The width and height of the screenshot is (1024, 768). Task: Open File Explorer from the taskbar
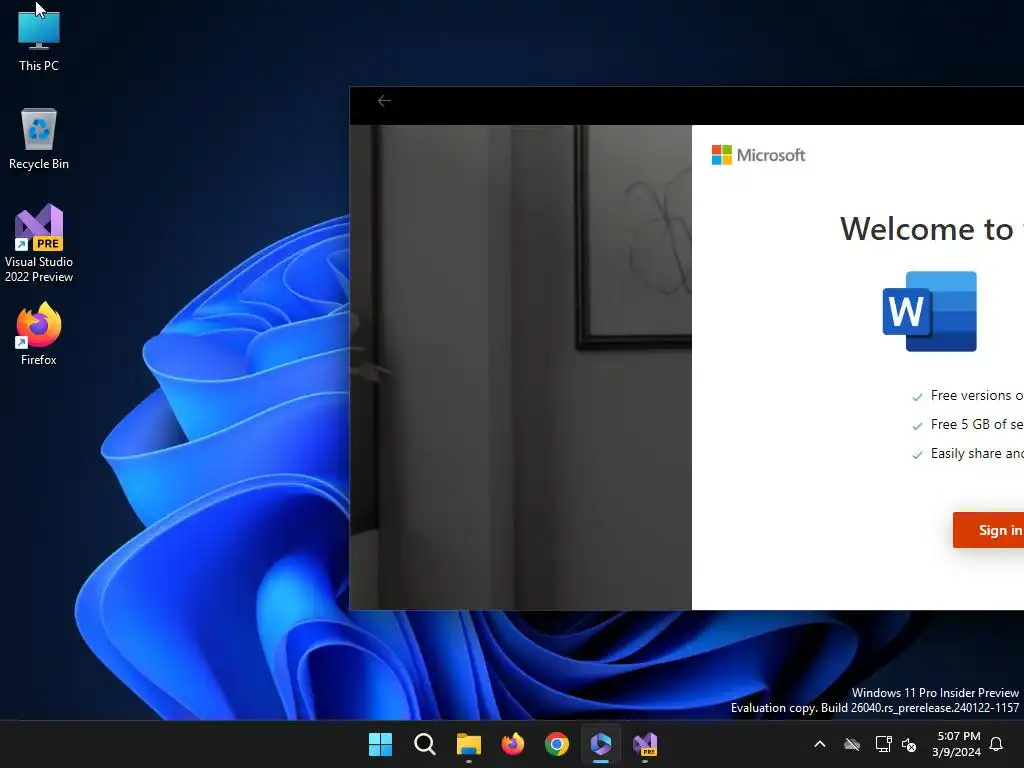tap(469, 744)
